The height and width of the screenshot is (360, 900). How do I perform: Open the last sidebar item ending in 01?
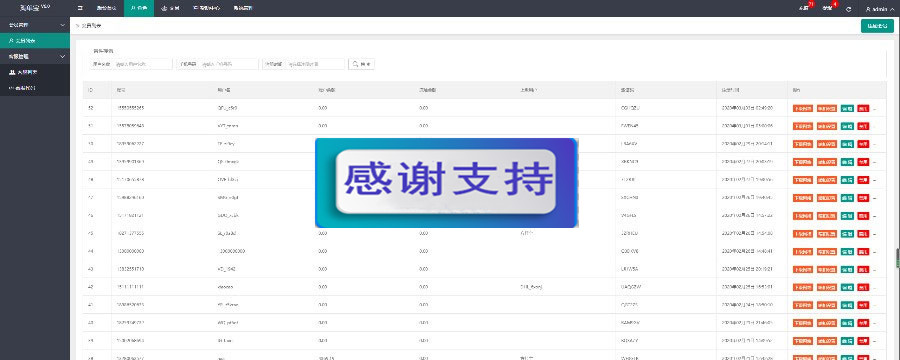(x=34, y=88)
